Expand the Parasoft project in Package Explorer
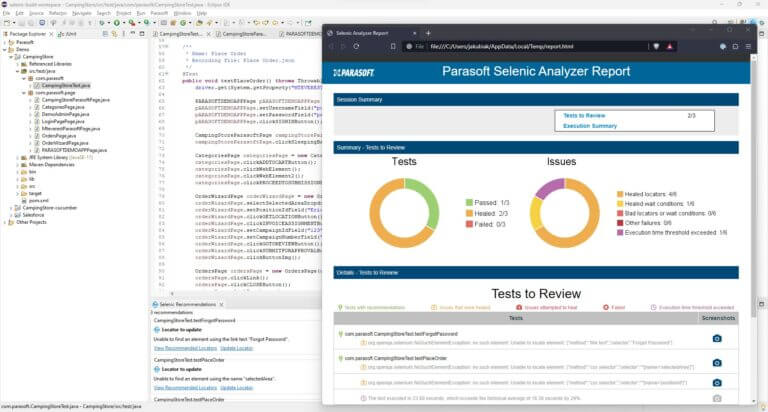768x412 pixels. 5,44
